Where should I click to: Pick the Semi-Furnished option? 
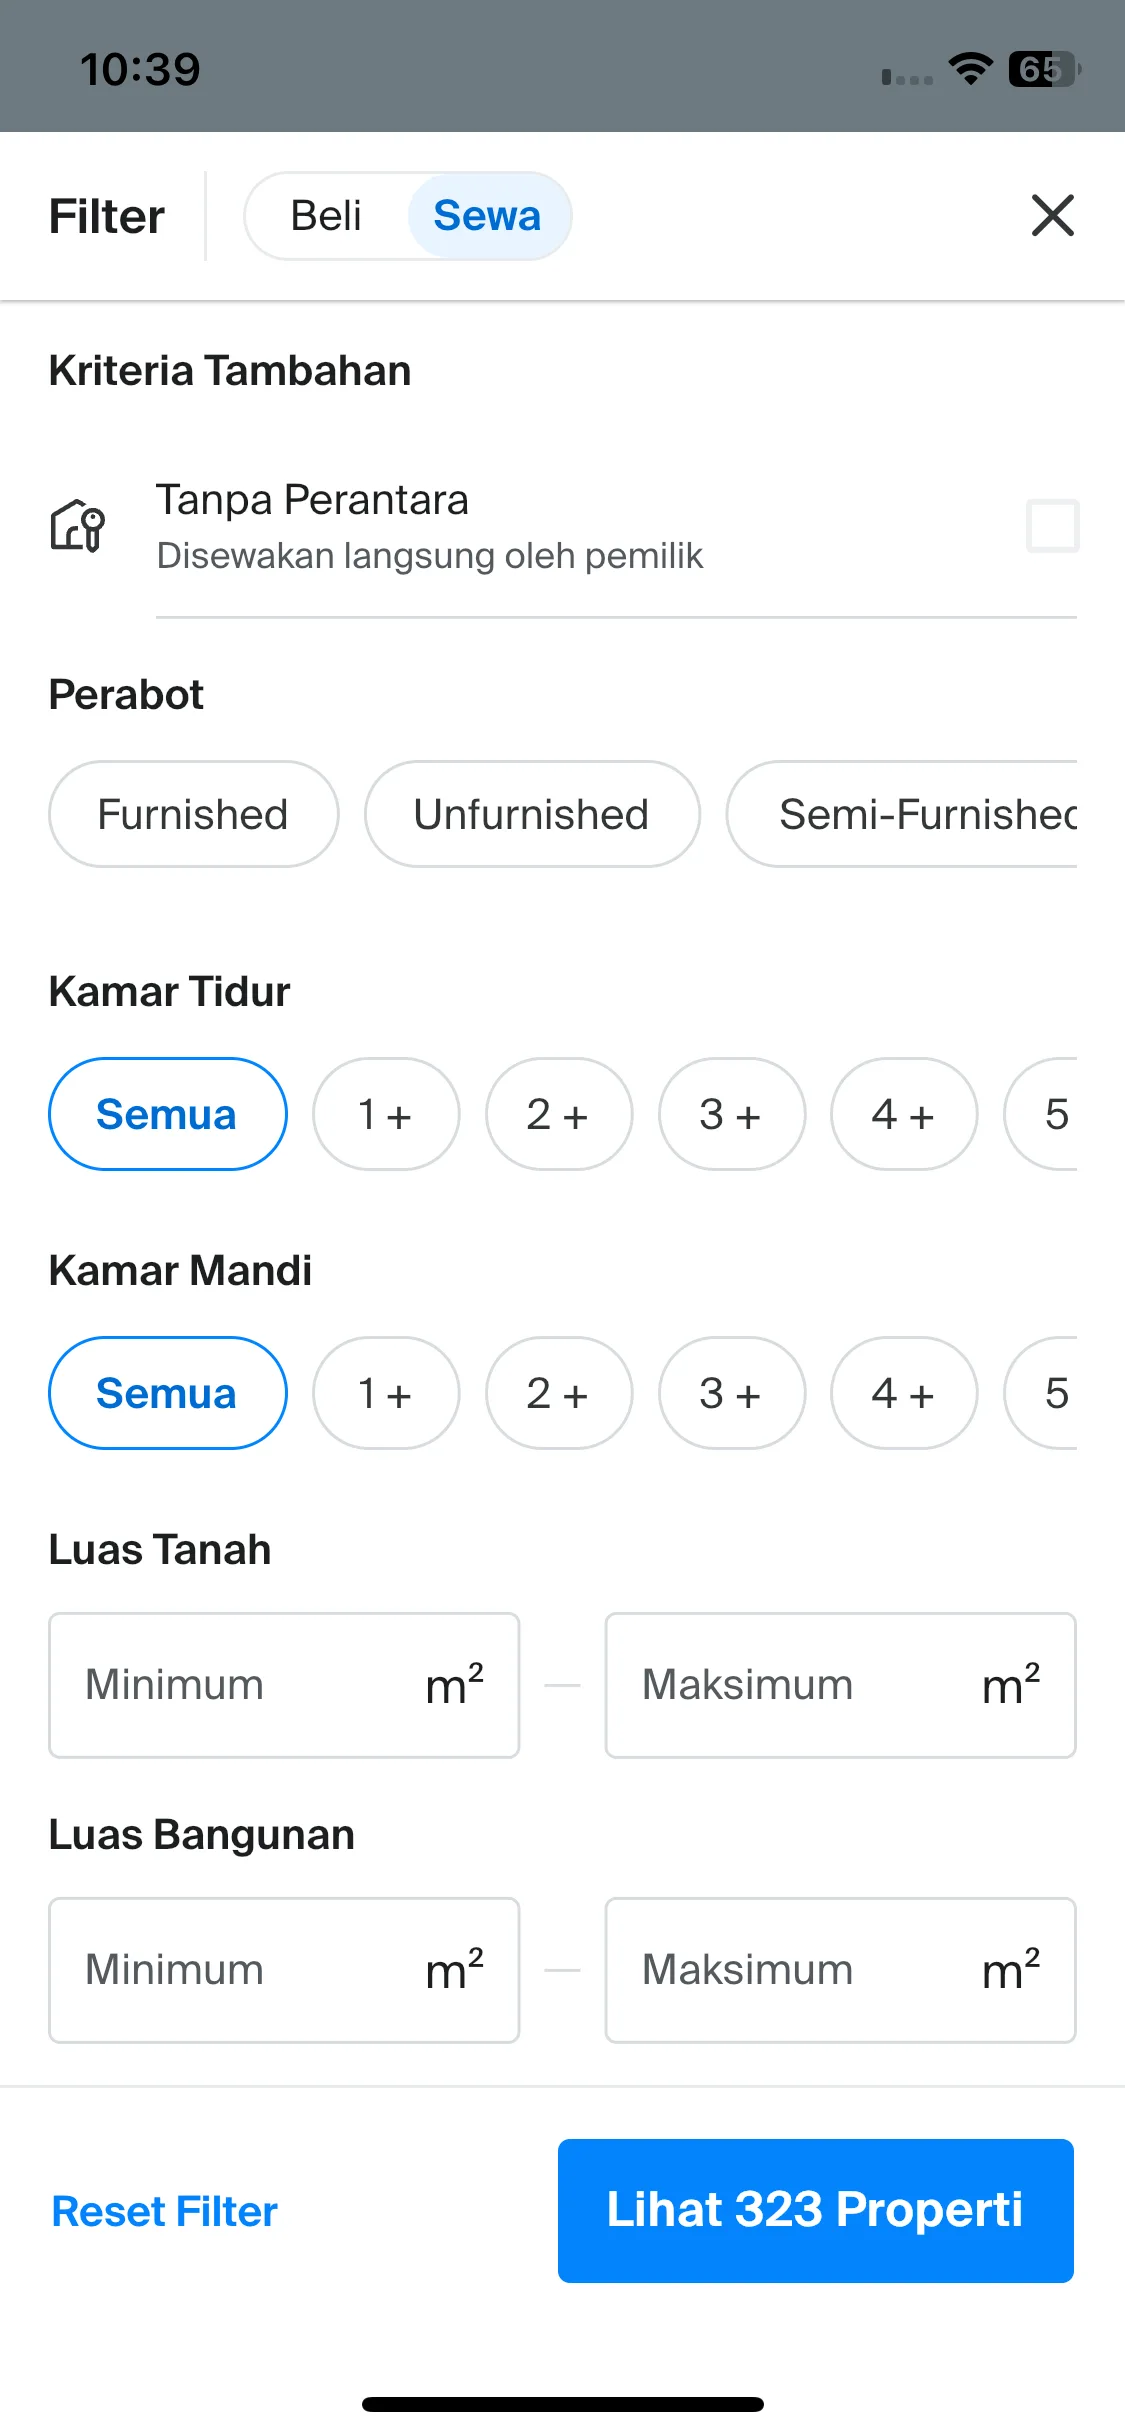click(x=902, y=814)
